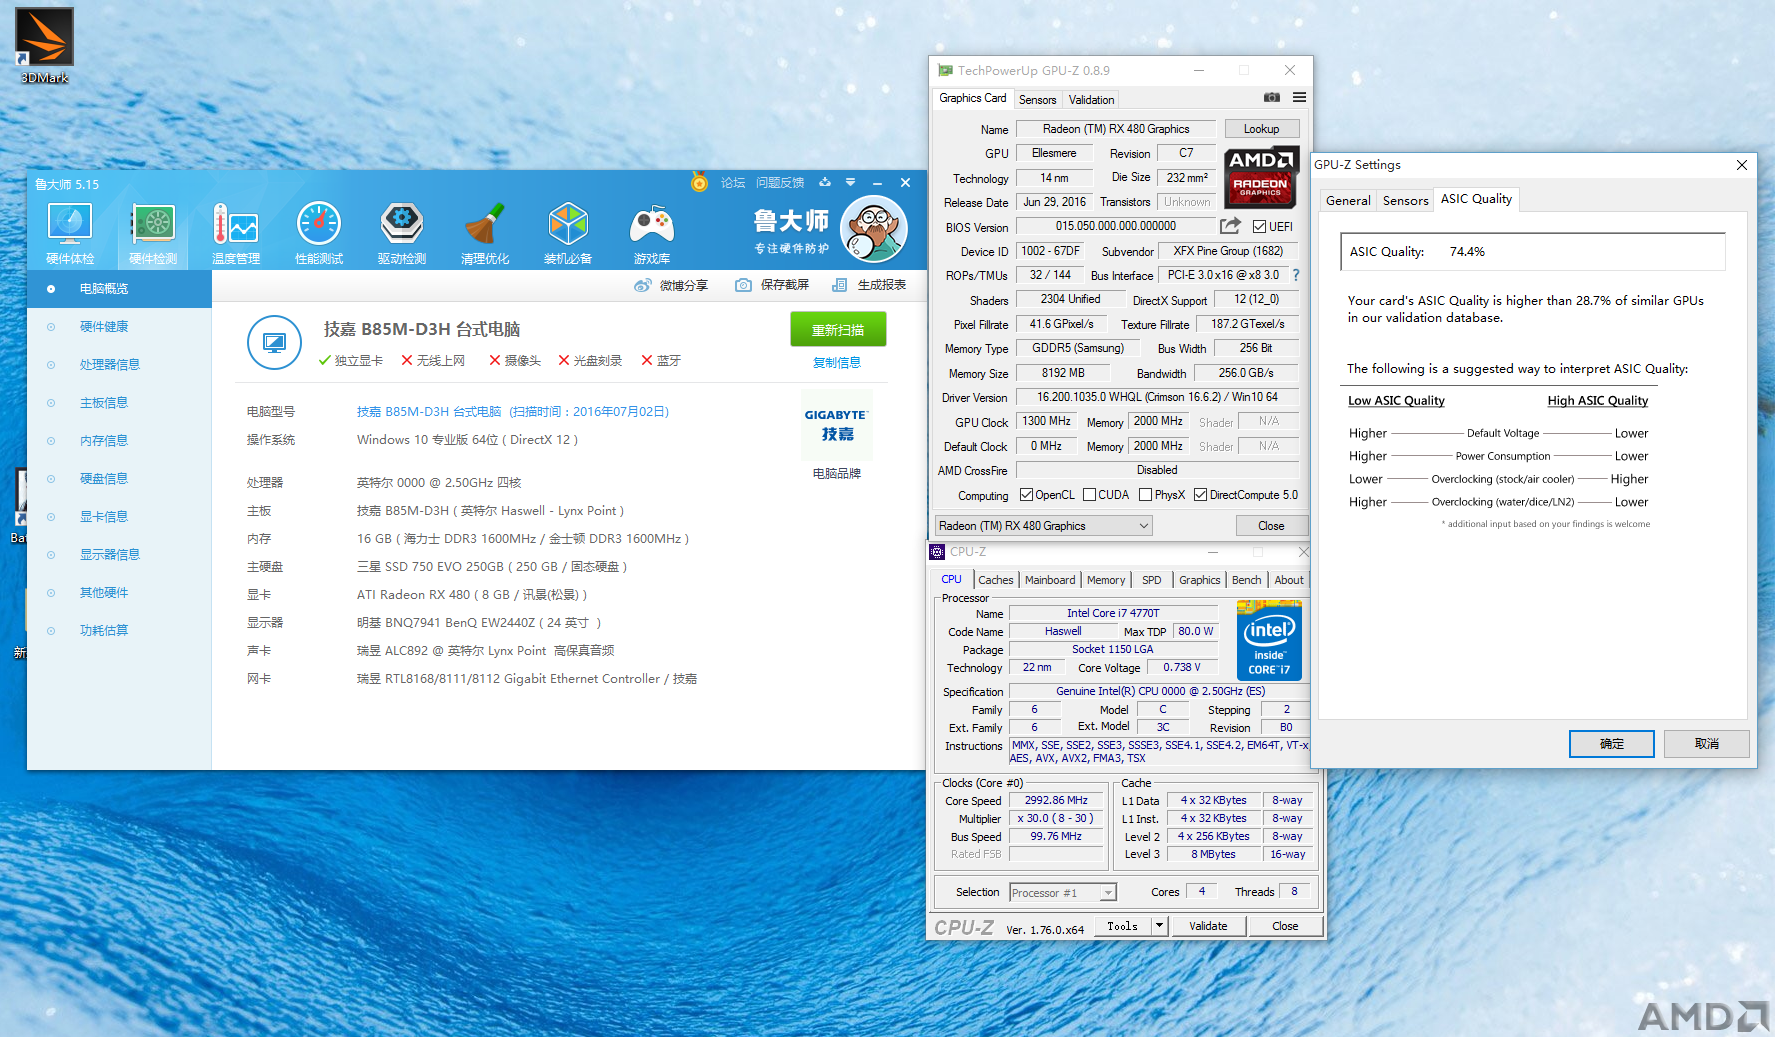Screen dimensions: 1775x1037
Task: Click the Ludashi mascot avatar
Action: (x=874, y=229)
